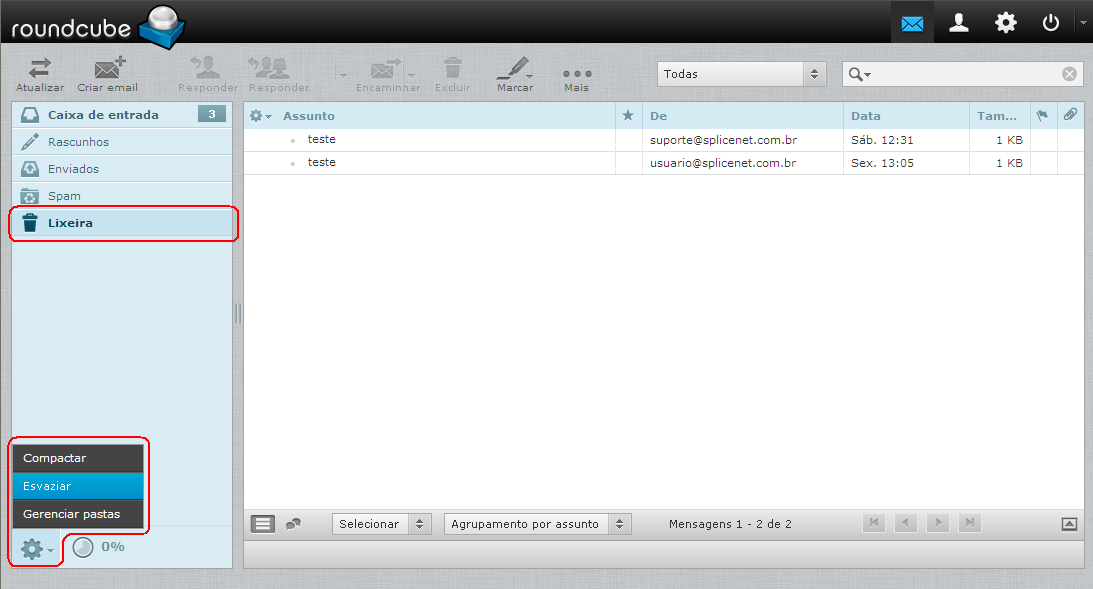Sort messages by Data column
This screenshot has height=589, width=1093.
coord(866,116)
